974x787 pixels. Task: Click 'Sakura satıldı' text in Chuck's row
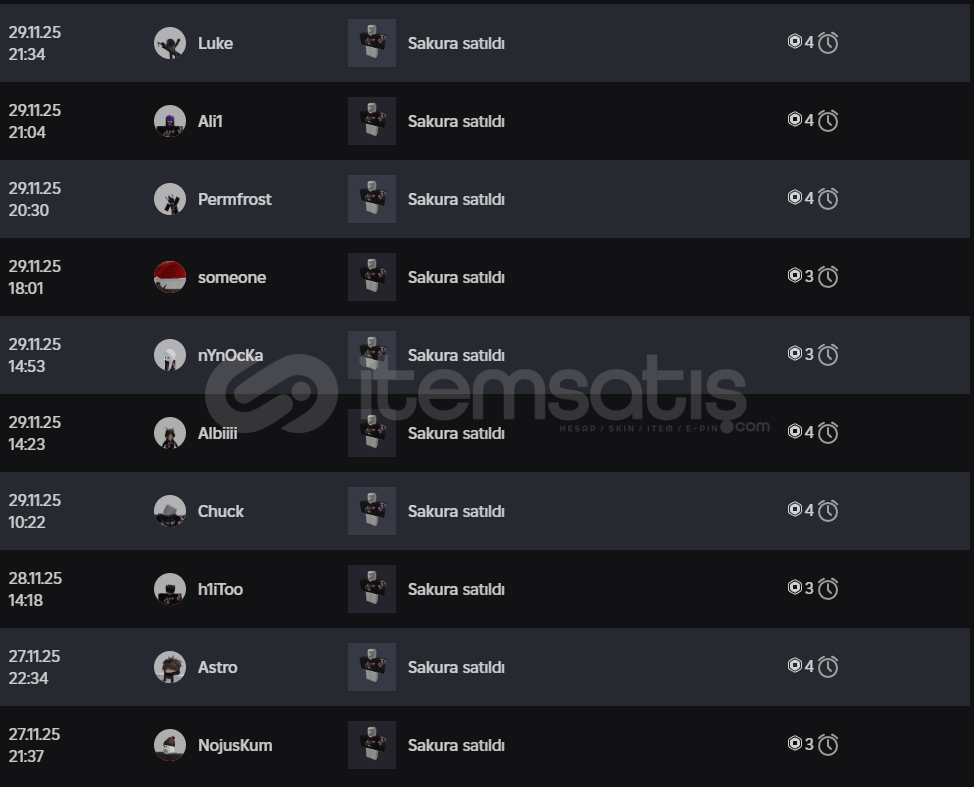(456, 511)
